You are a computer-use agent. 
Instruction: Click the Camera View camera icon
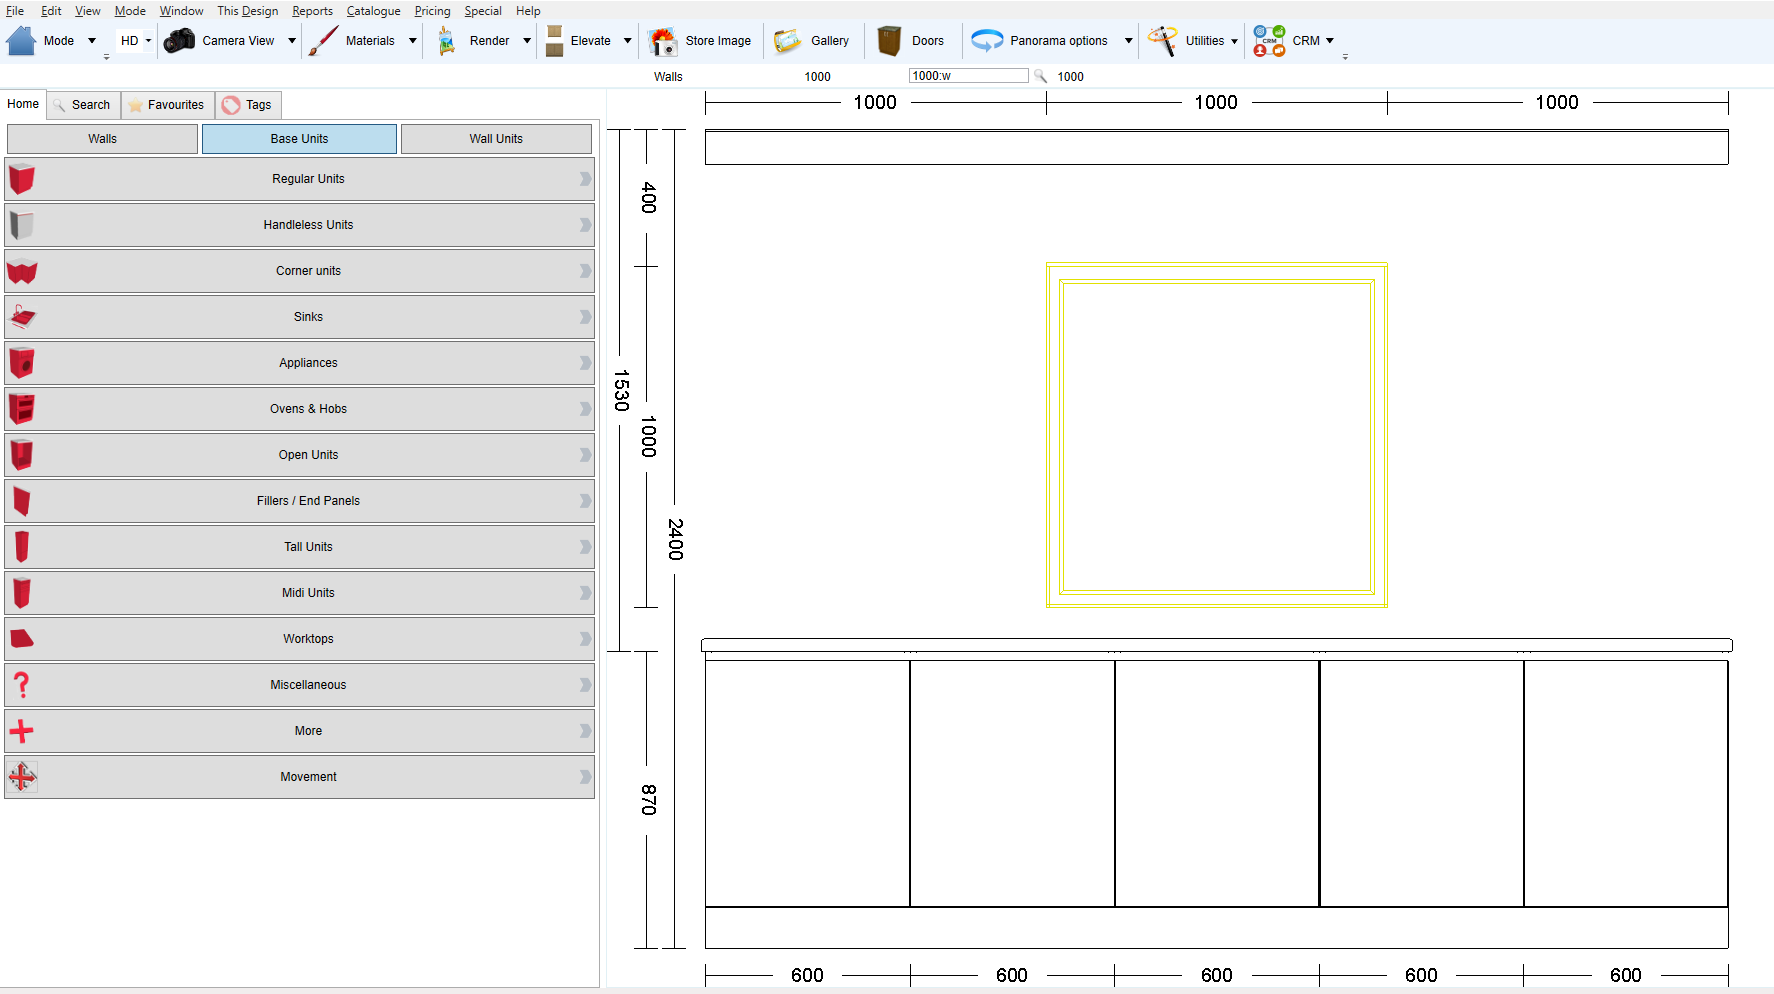tap(180, 41)
